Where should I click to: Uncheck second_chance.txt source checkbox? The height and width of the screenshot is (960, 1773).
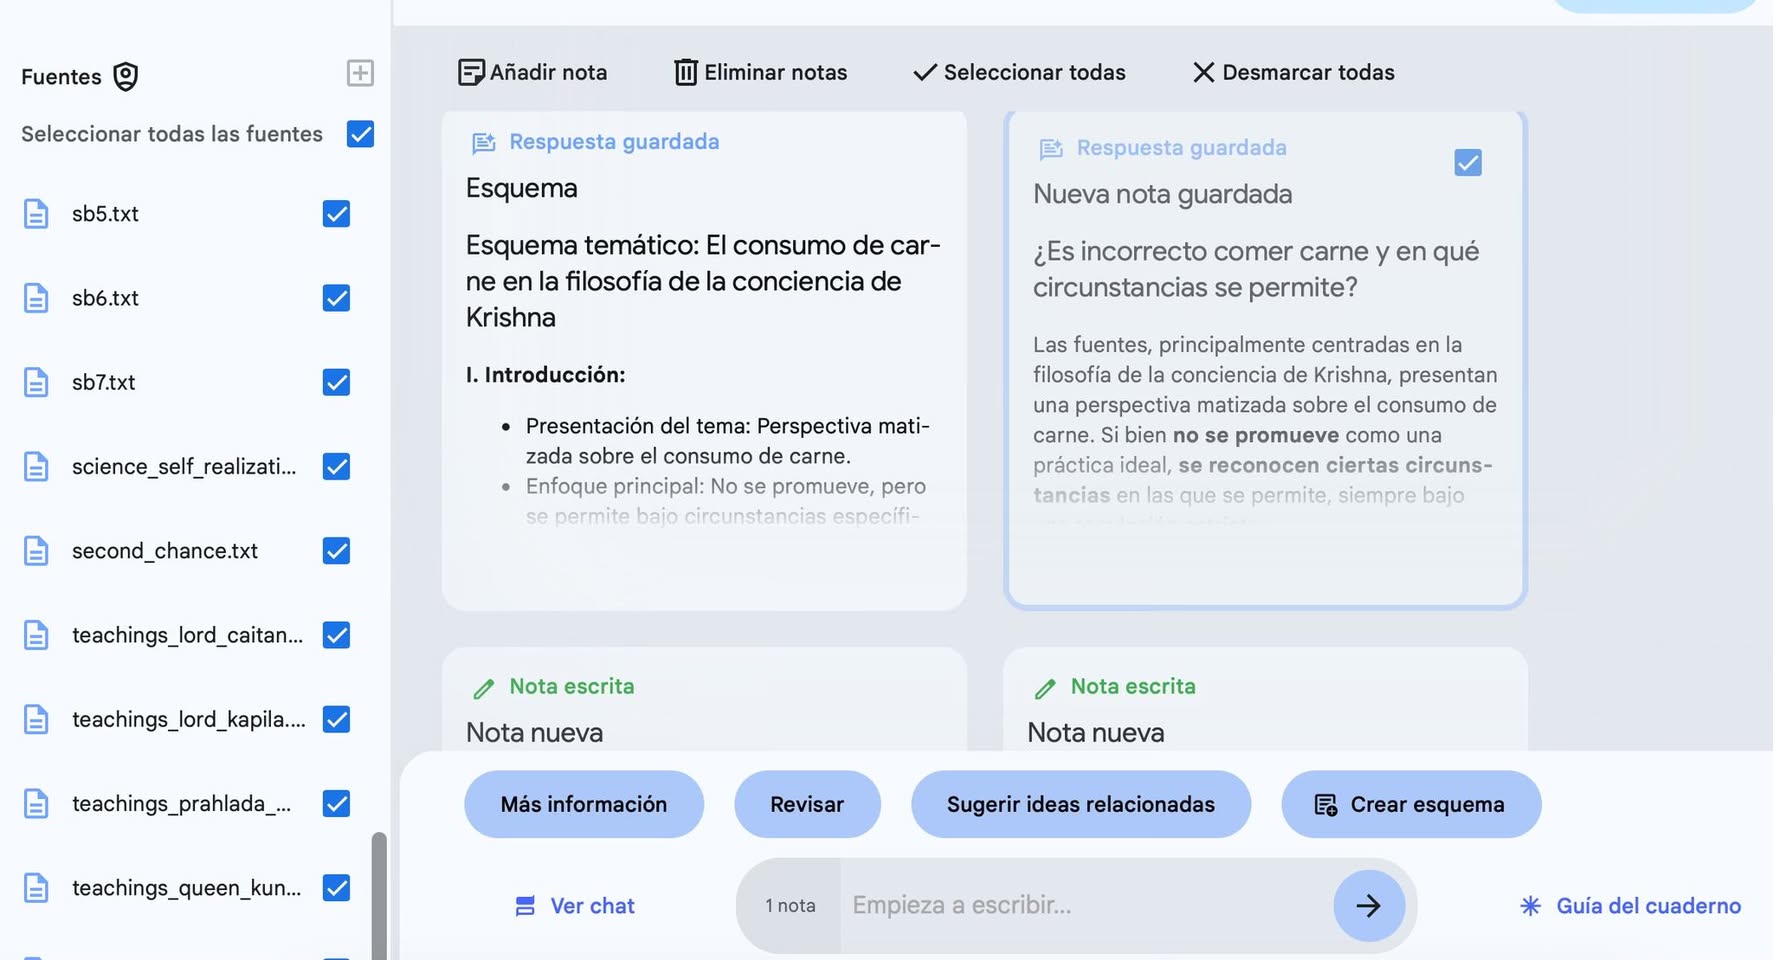(336, 551)
